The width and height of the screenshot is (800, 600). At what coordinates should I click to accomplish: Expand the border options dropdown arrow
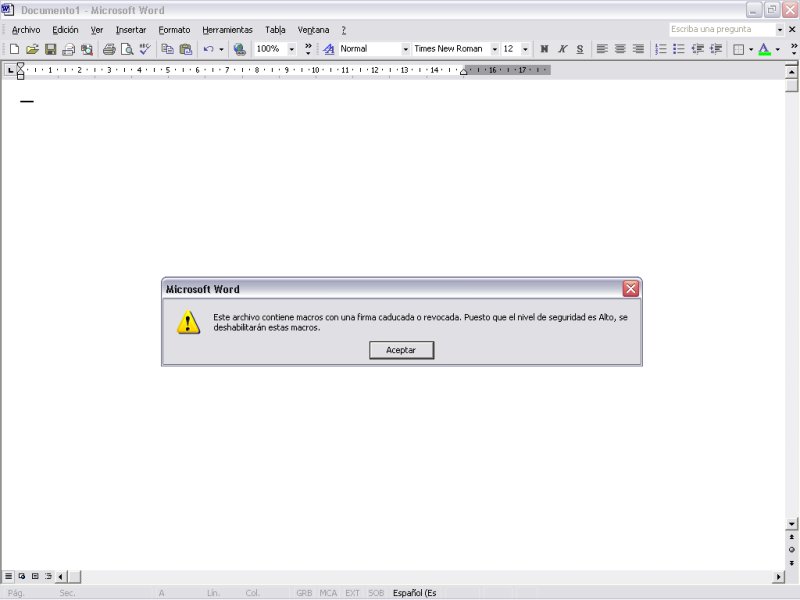751,49
